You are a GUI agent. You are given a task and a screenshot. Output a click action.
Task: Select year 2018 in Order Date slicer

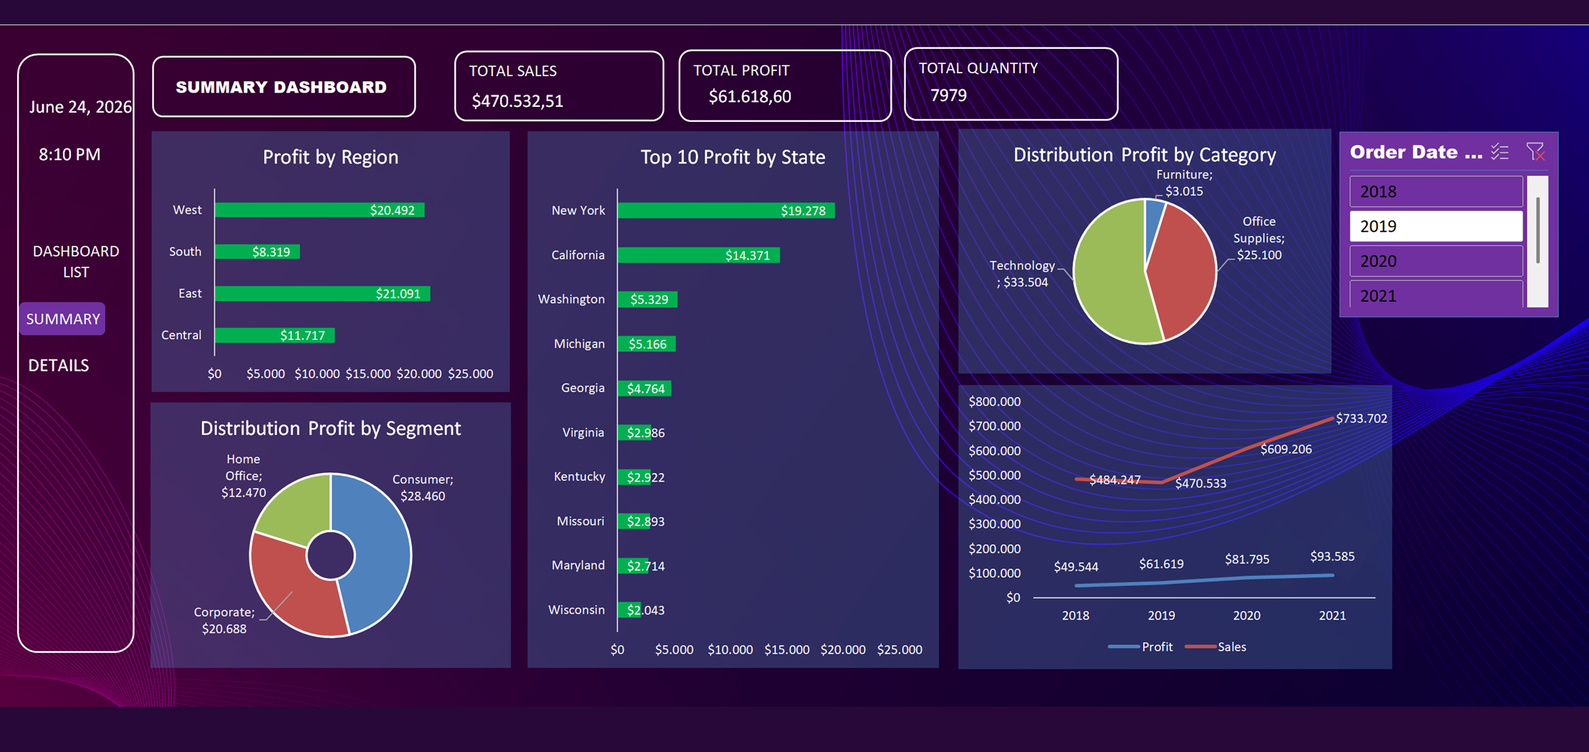[x=1436, y=191]
